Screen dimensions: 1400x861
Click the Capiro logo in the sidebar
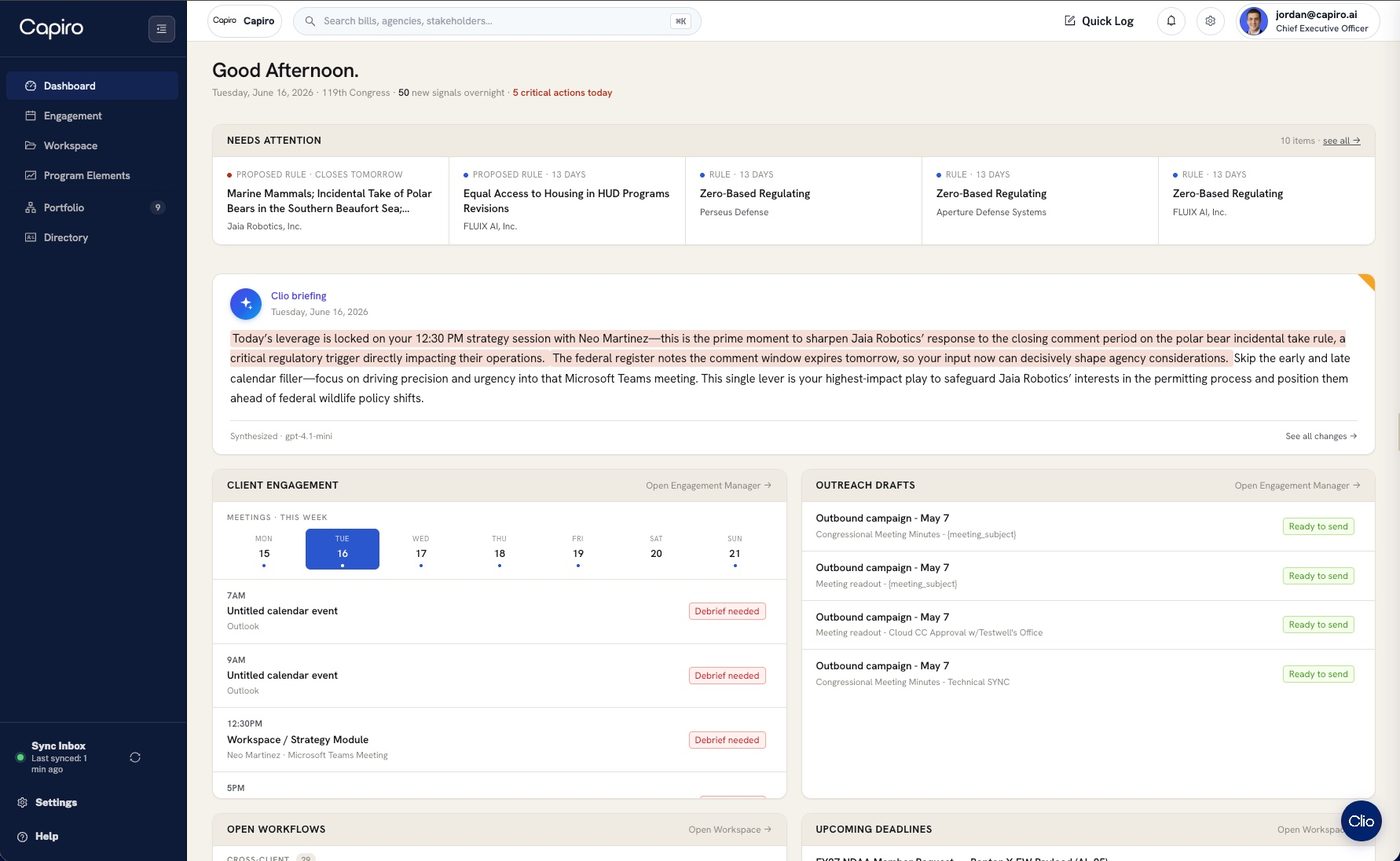[x=52, y=29]
